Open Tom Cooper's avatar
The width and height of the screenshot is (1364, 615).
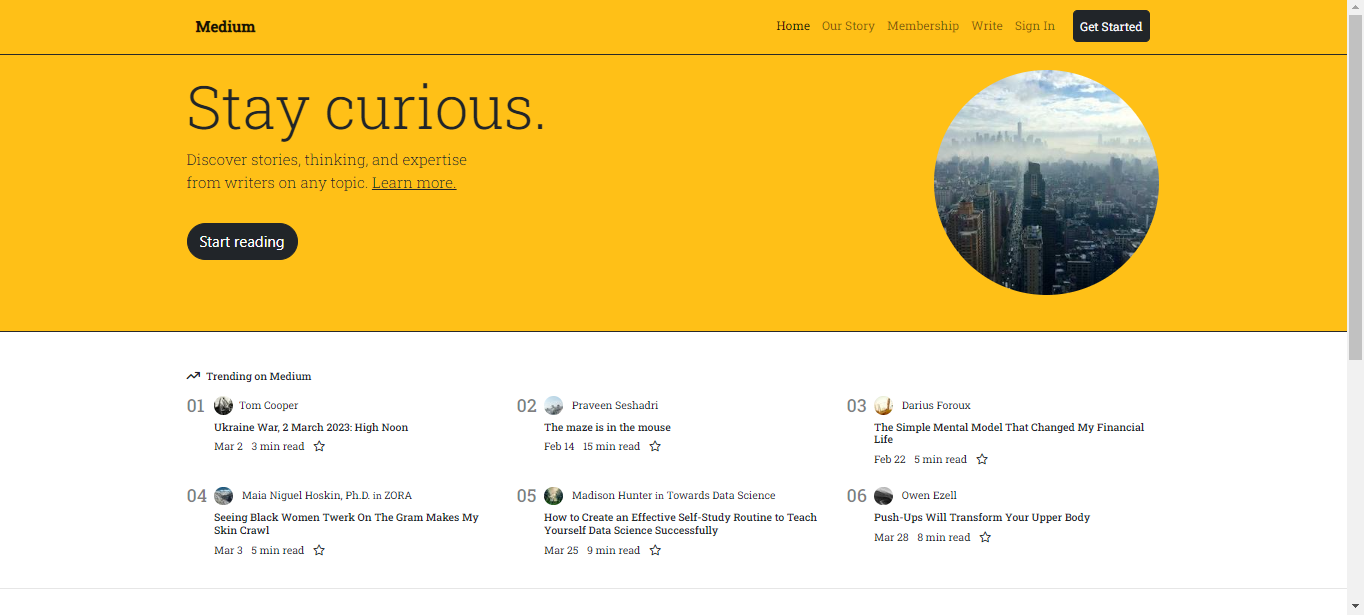[x=223, y=405]
